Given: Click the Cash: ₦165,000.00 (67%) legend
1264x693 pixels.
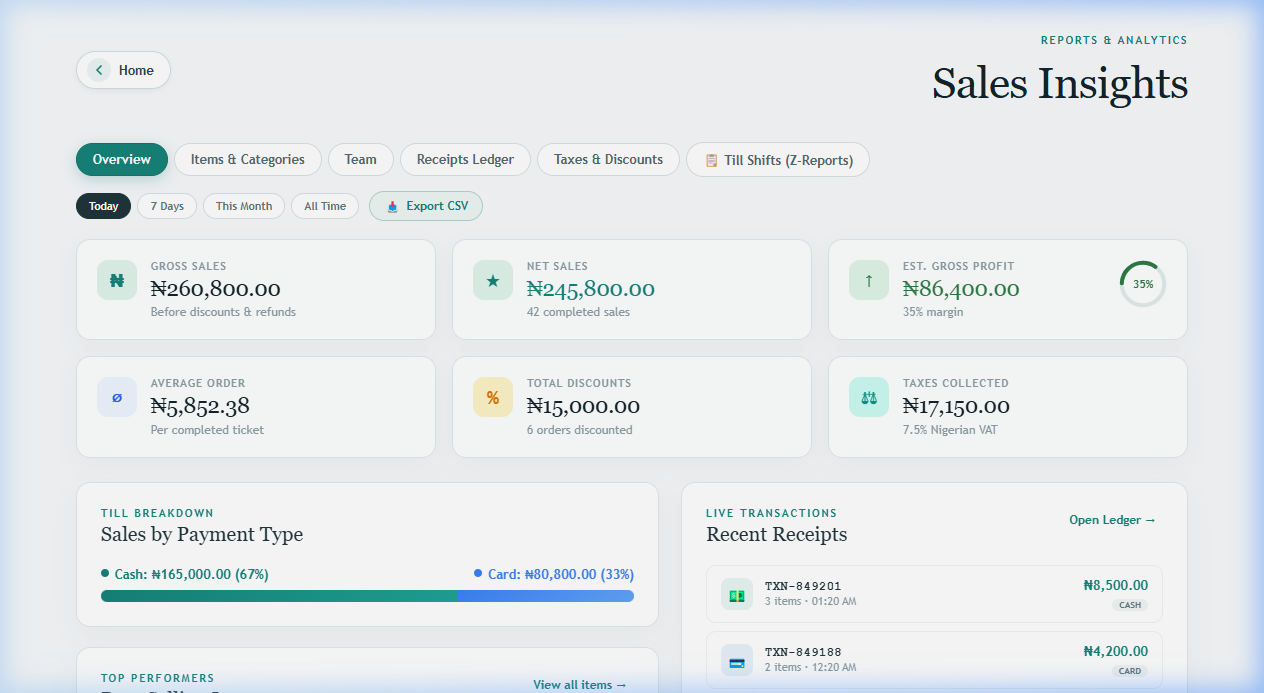Looking at the screenshot, I should point(185,574).
